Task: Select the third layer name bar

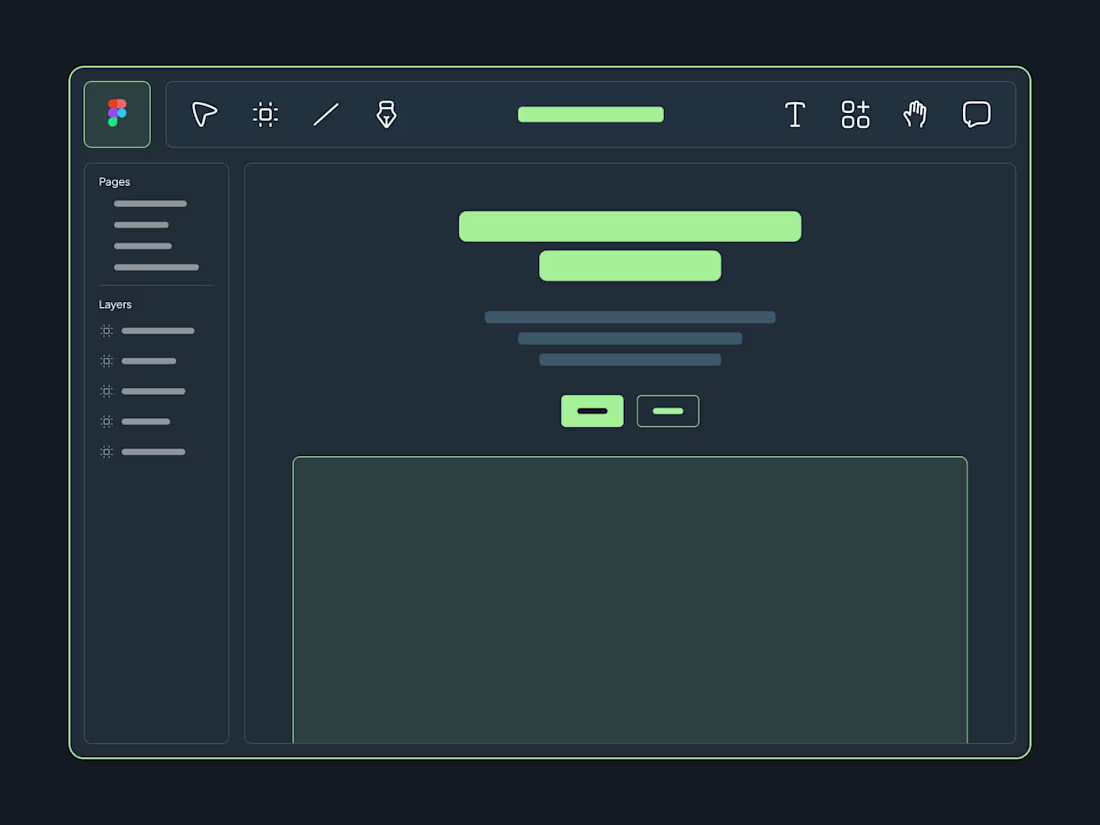Action: coord(154,391)
